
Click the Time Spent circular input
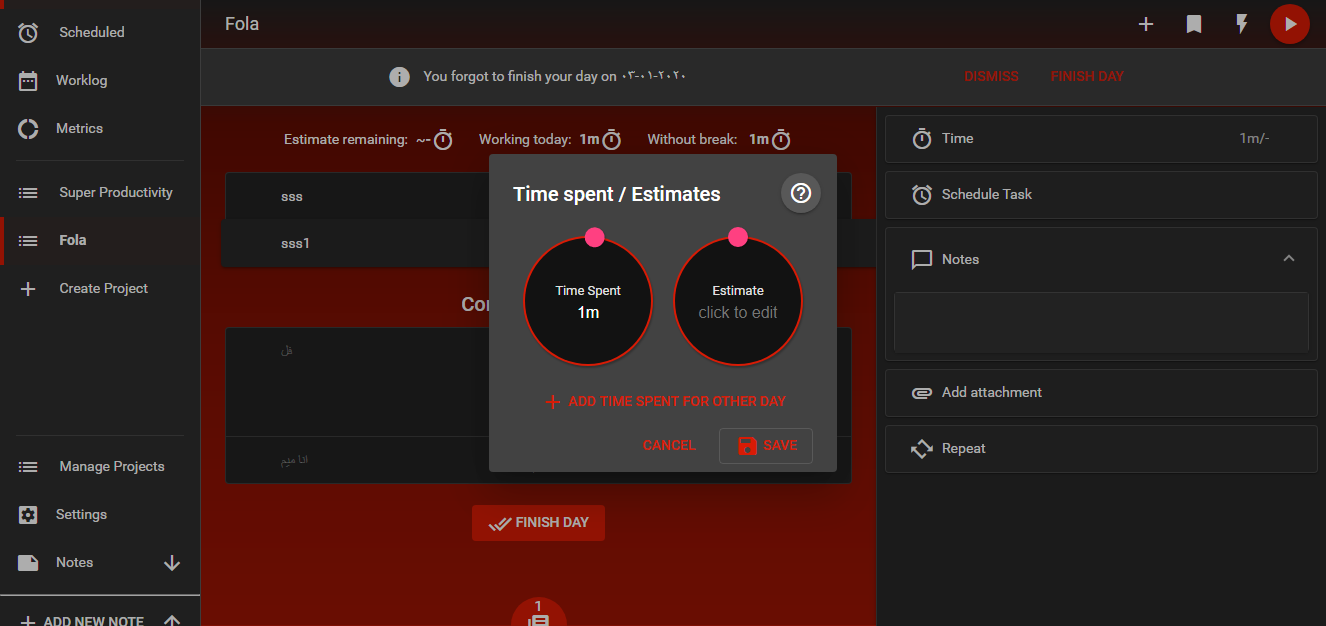click(x=588, y=301)
